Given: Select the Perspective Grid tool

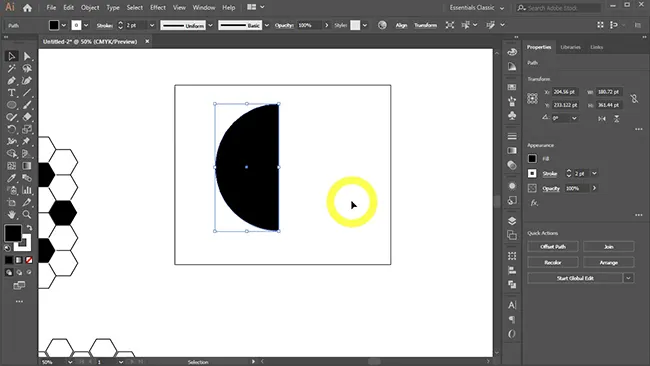Looking at the screenshot, I should (x=27, y=154).
